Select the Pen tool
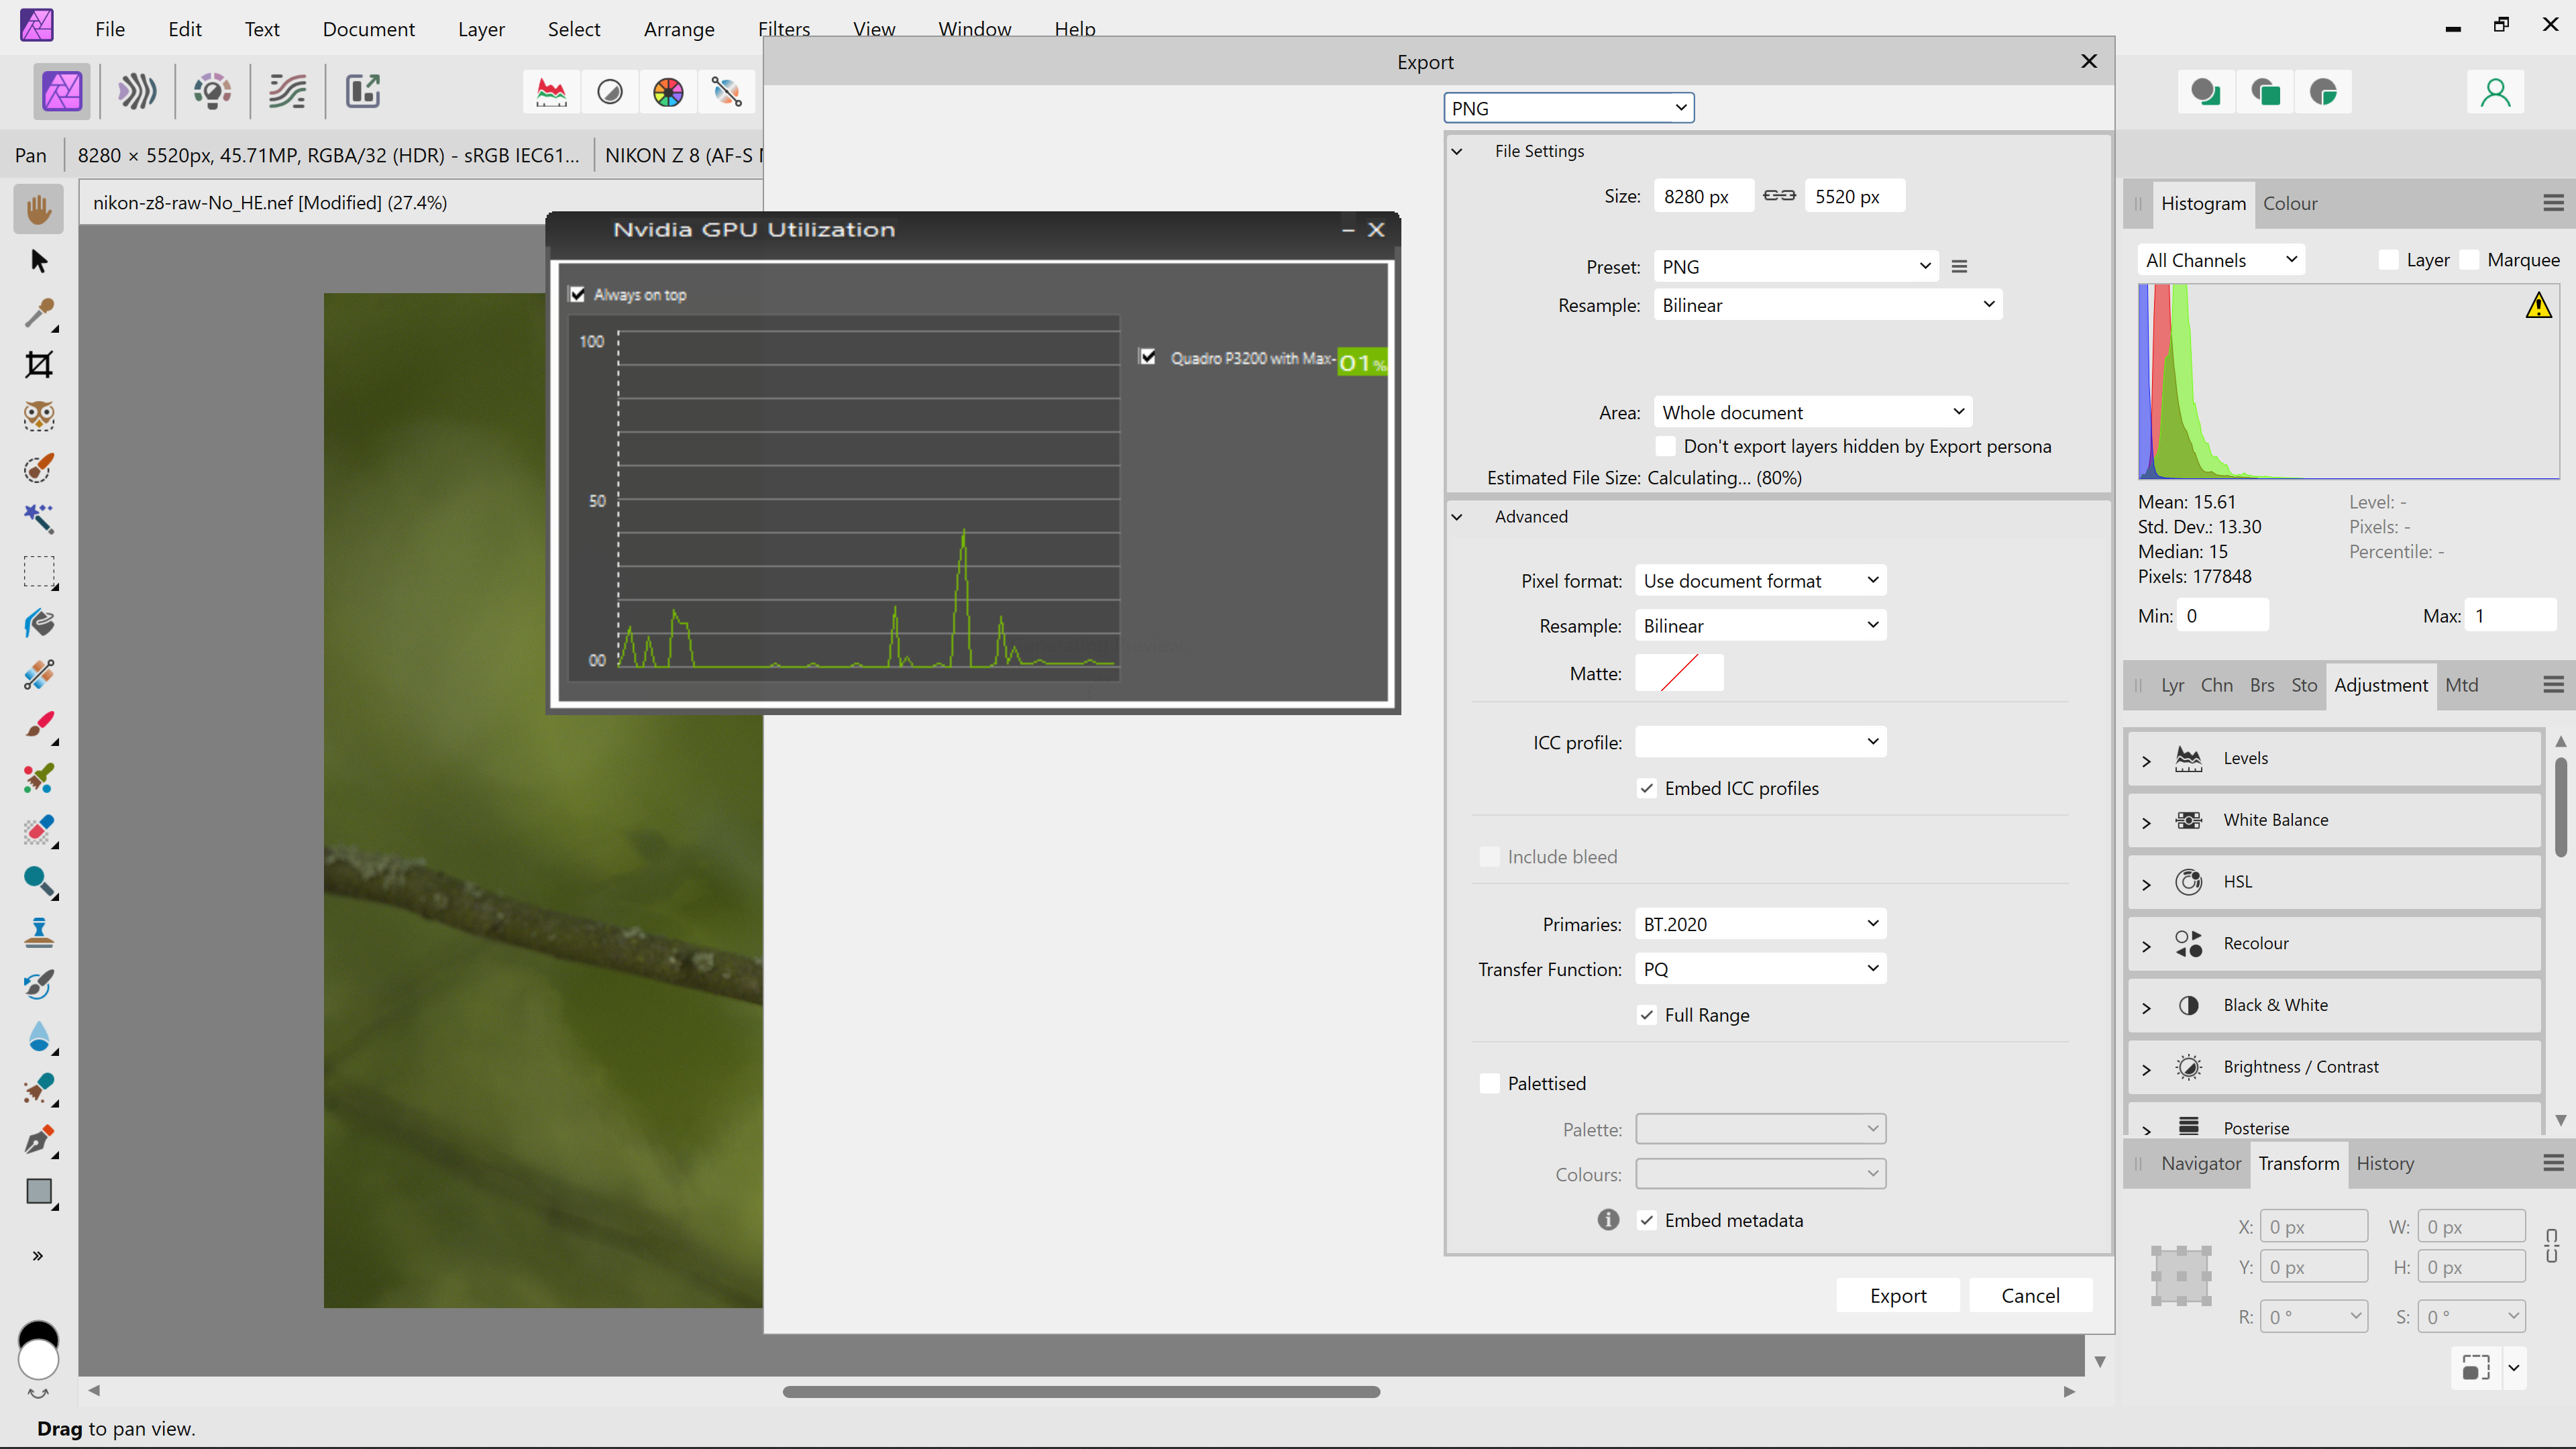 click(x=39, y=1140)
